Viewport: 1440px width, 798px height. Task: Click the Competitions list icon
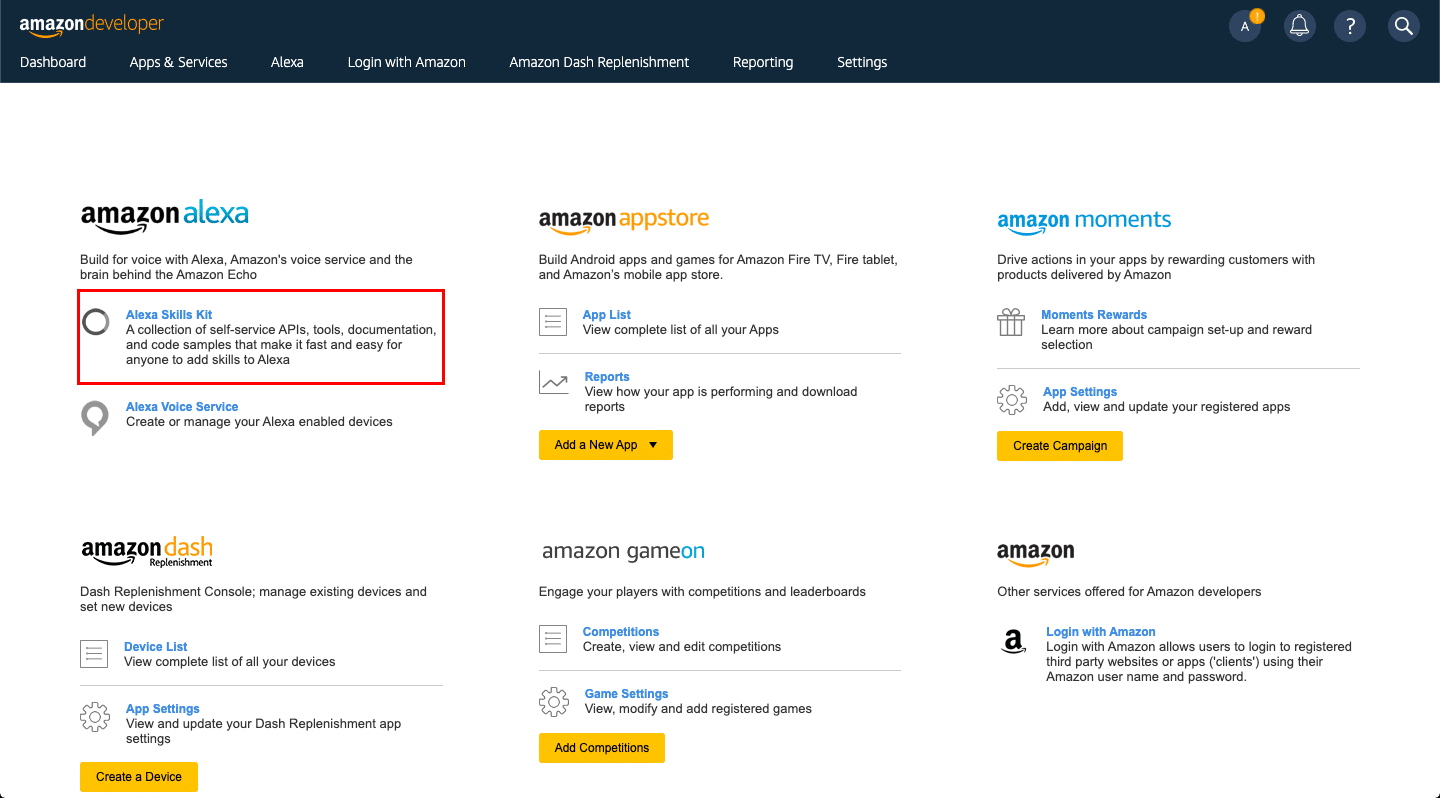[x=553, y=639]
